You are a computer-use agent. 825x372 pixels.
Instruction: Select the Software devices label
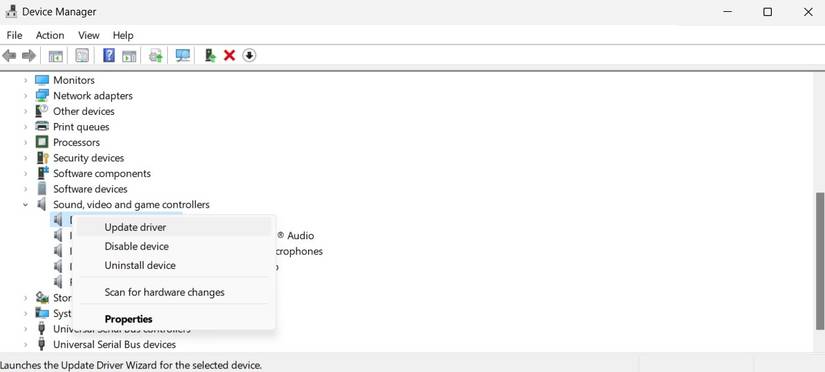[90, 189]
